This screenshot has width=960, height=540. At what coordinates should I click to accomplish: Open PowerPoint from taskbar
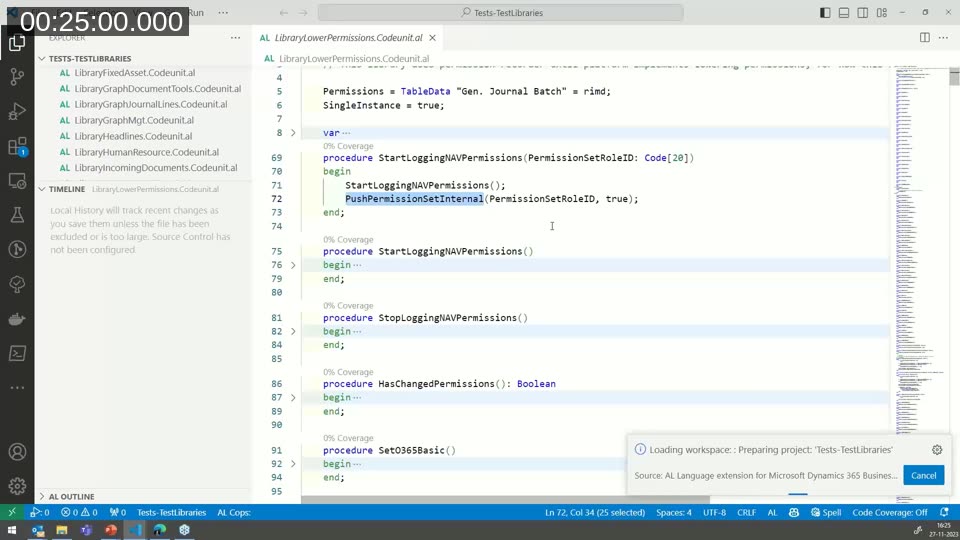[110, 530]
